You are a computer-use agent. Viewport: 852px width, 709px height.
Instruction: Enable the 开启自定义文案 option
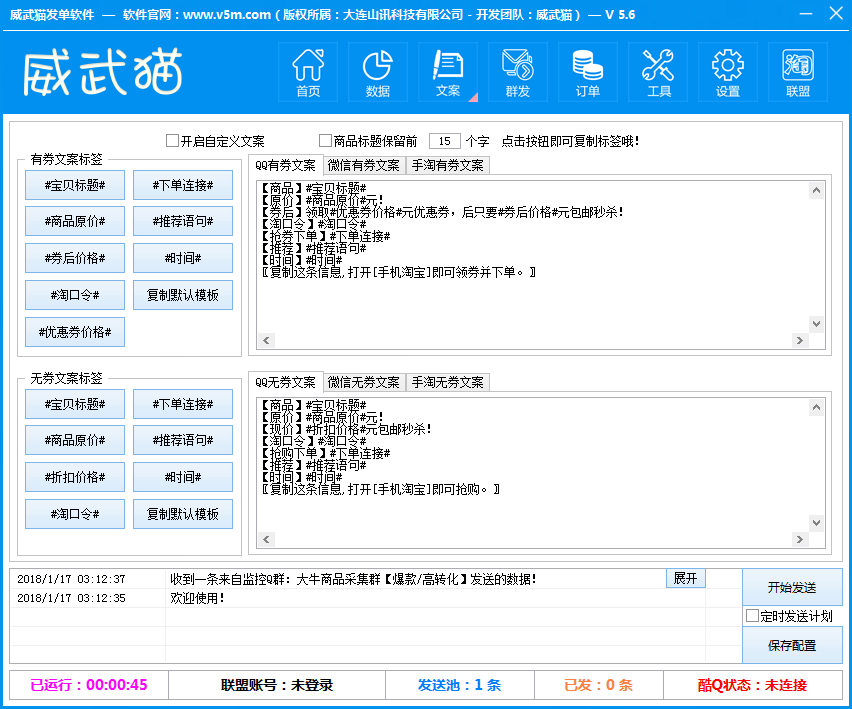(x=171, y=140)
